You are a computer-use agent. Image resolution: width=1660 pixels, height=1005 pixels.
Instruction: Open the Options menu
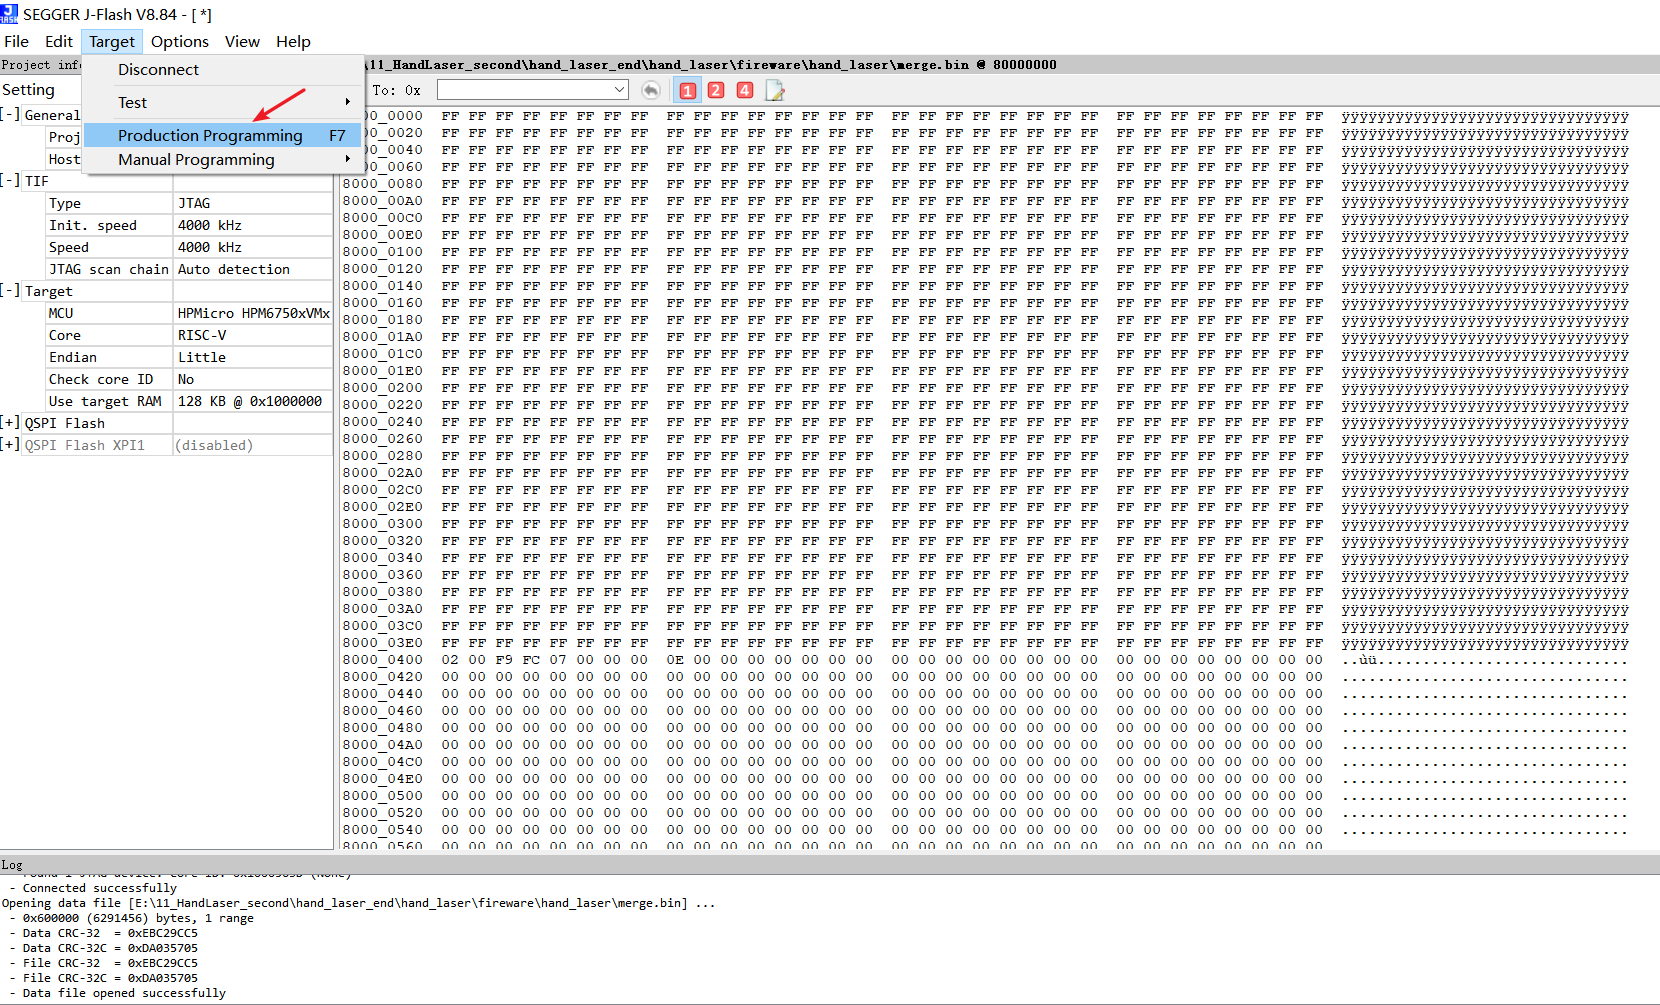(180, 41)
